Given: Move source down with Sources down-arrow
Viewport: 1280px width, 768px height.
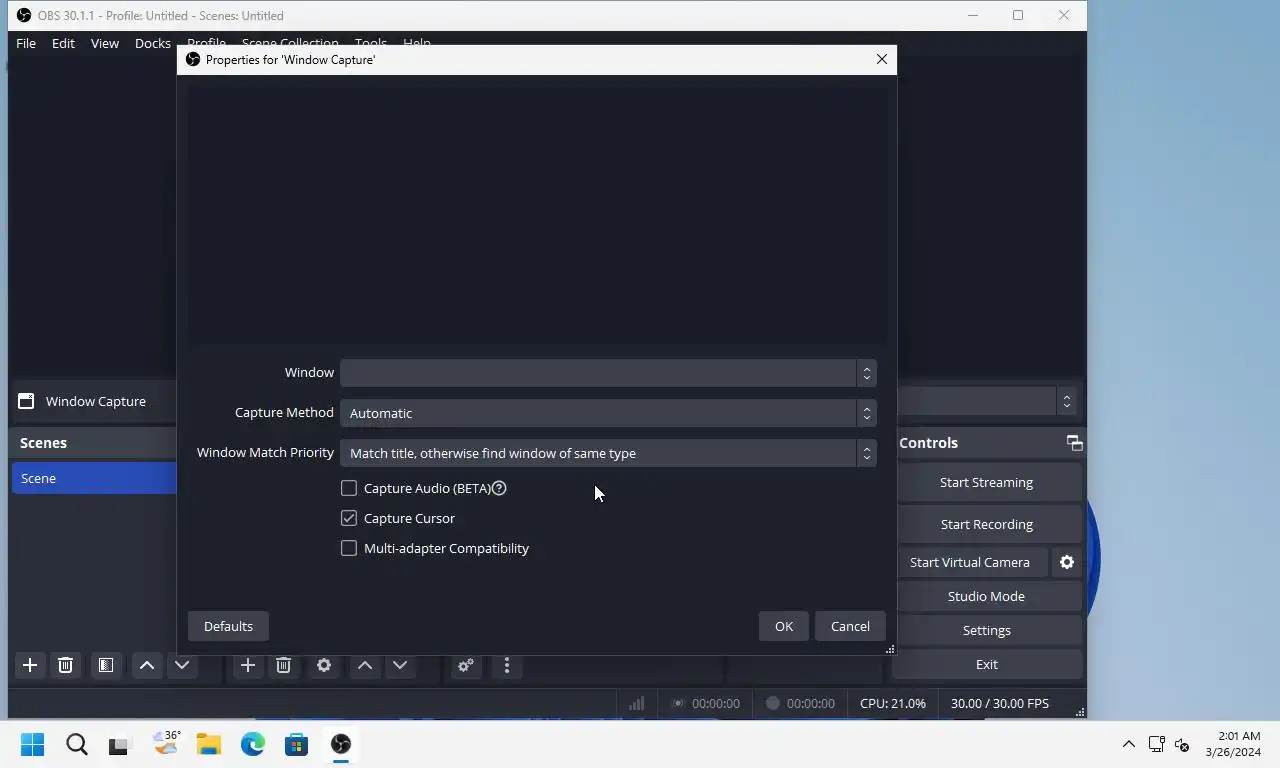Looking at the screenshot, I should pyautogui.click(x=400, y=665).
